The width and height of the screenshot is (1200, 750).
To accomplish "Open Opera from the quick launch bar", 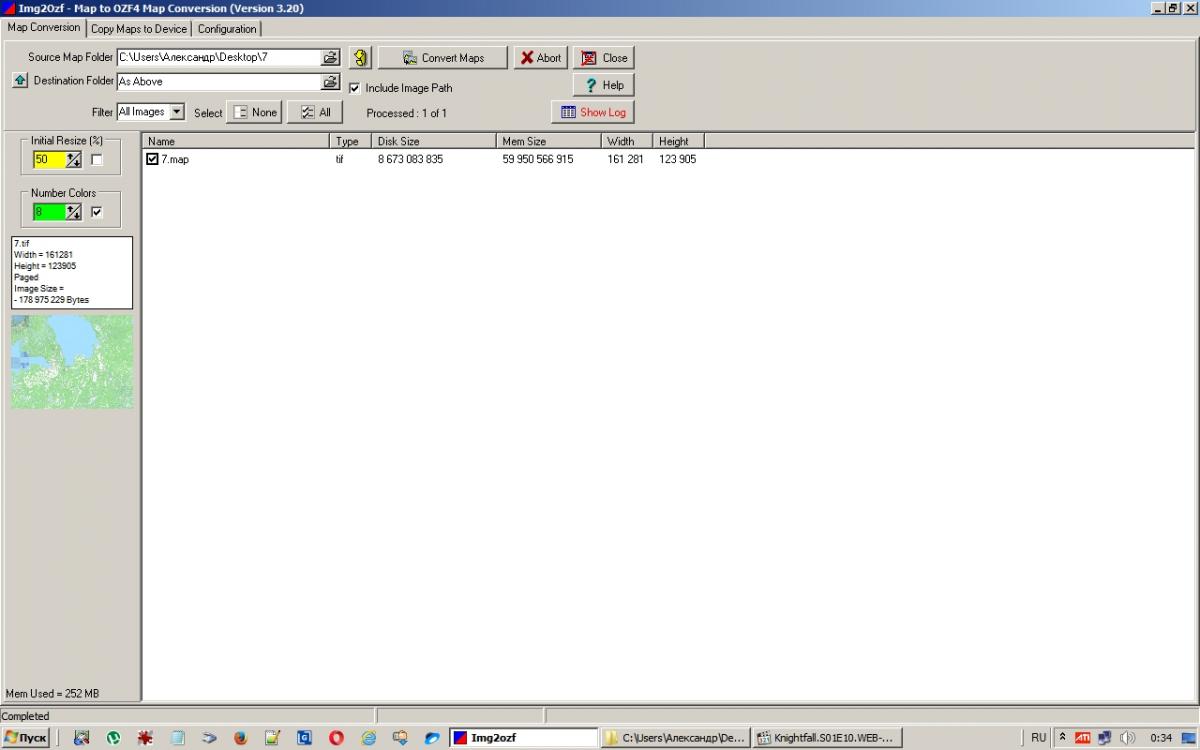I will 336,738.
